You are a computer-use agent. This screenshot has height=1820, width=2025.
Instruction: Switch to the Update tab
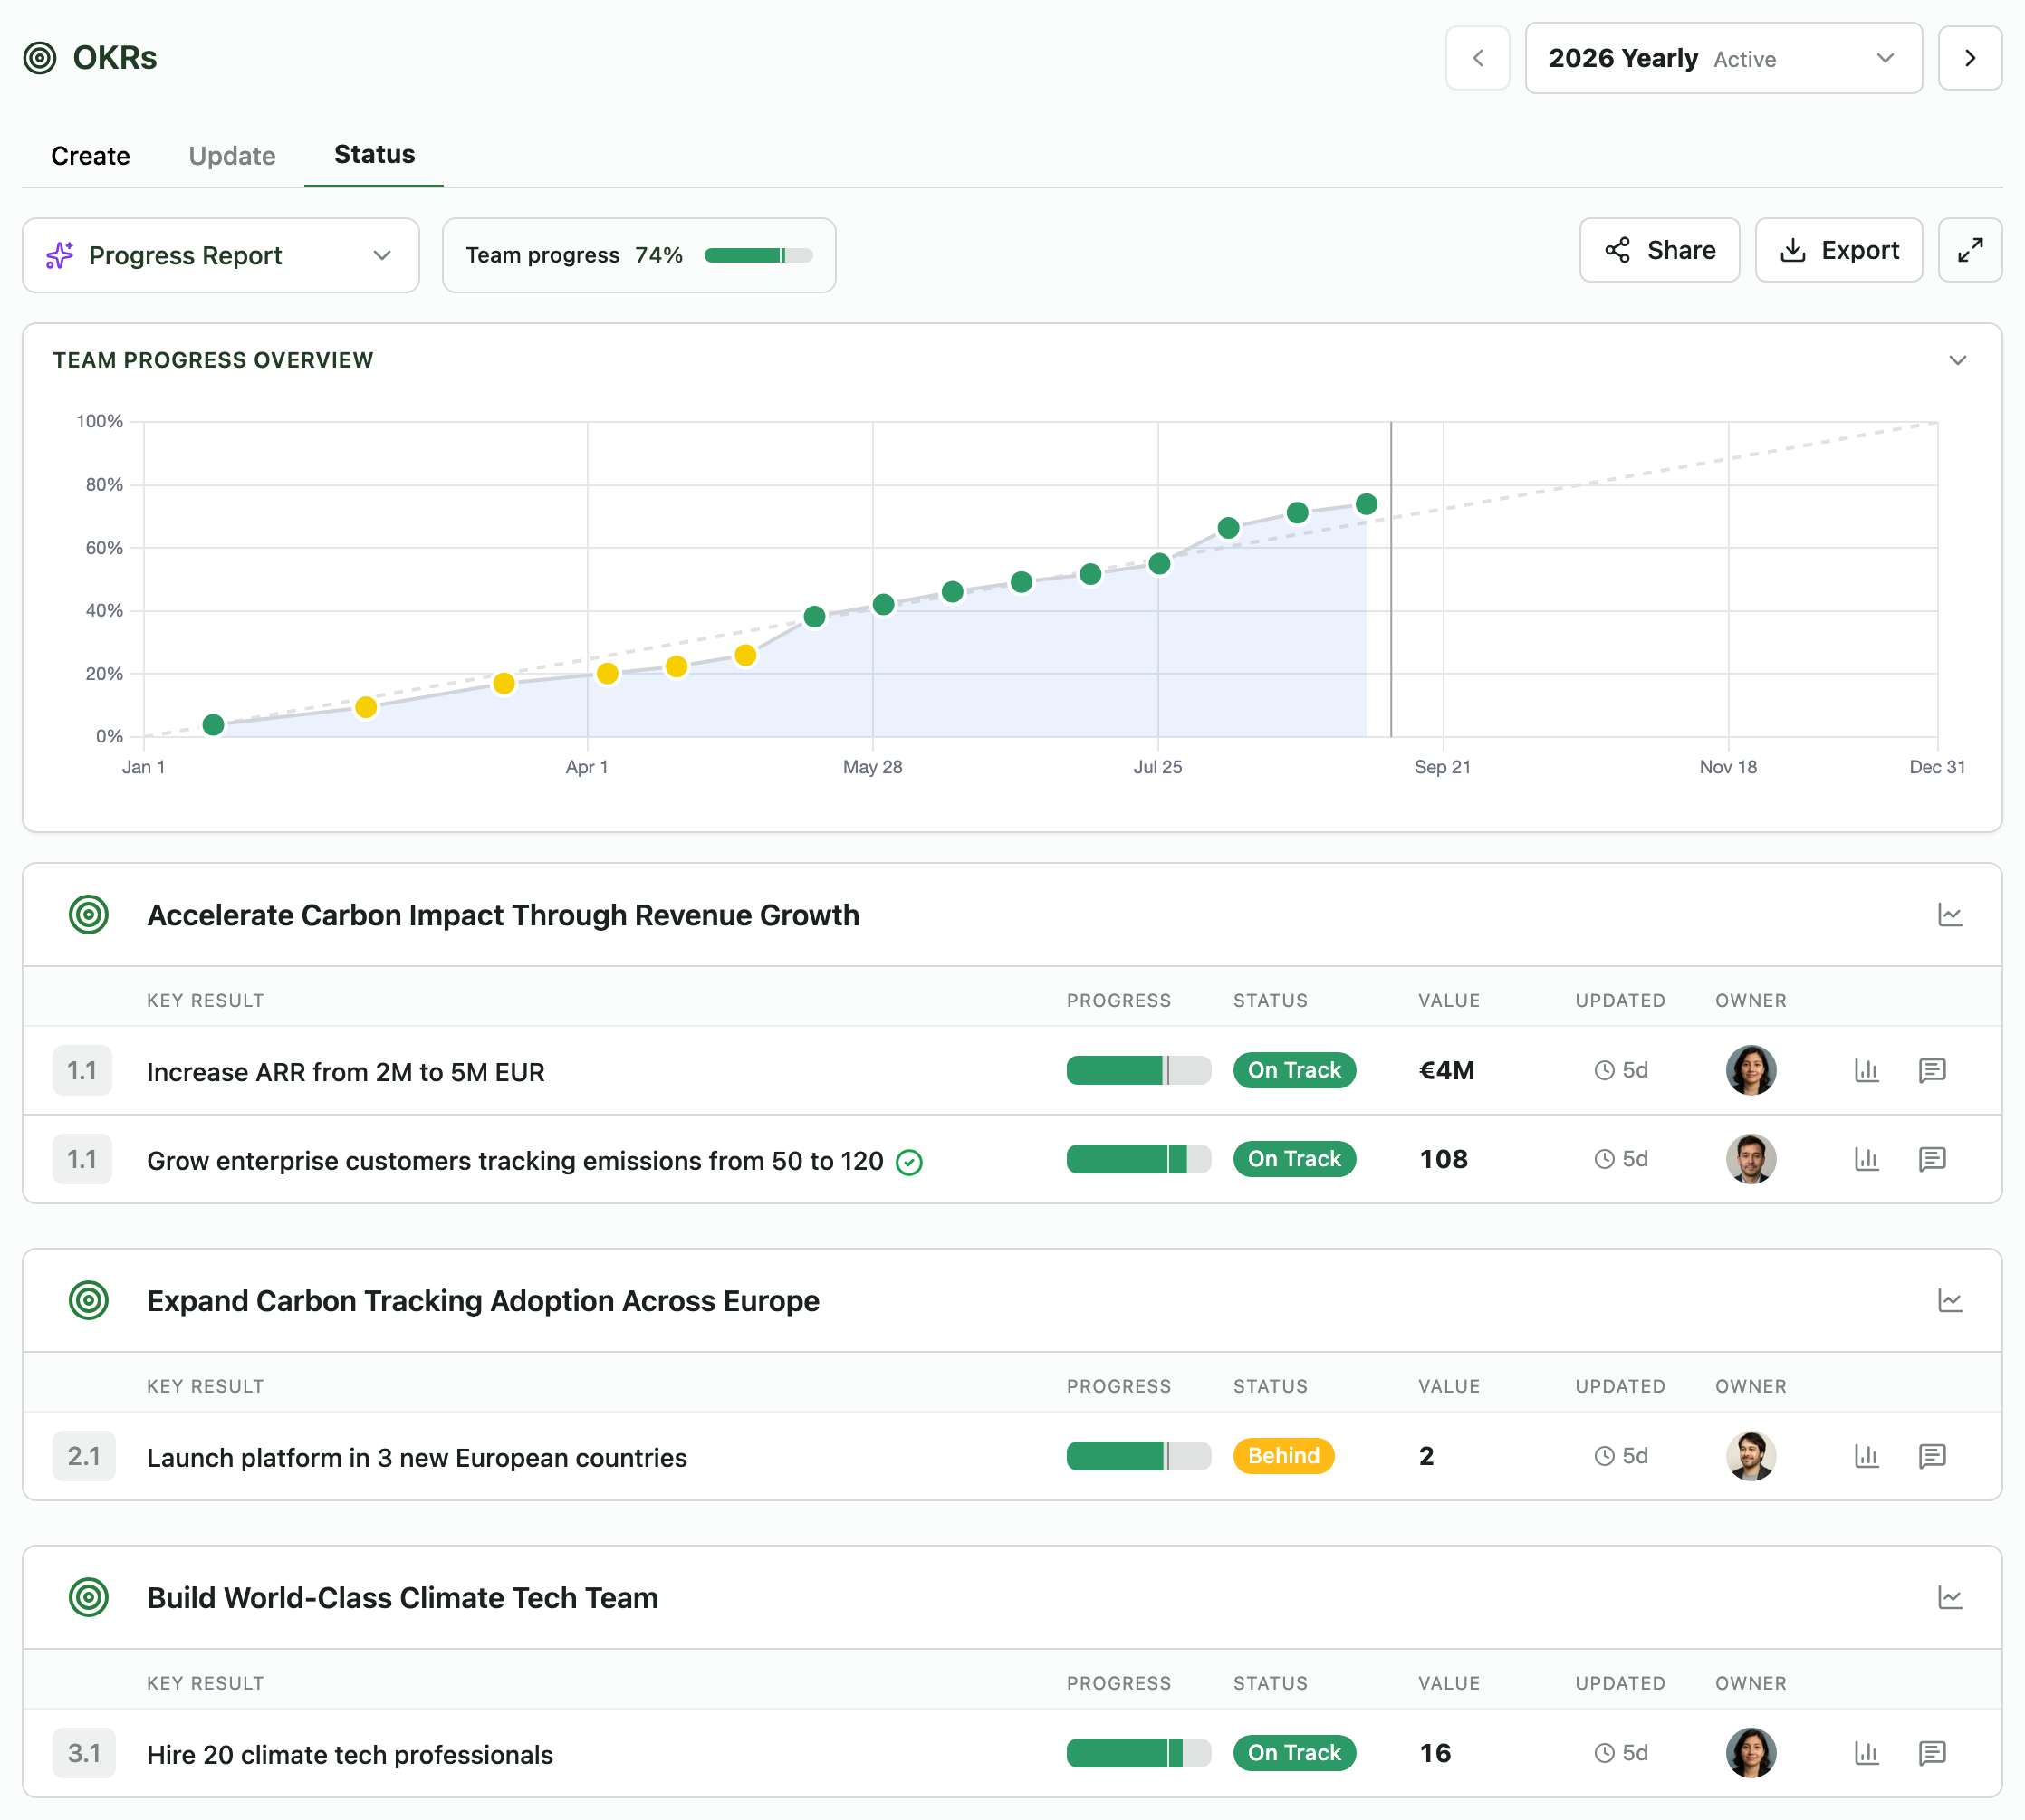click(x=232, y=156)
